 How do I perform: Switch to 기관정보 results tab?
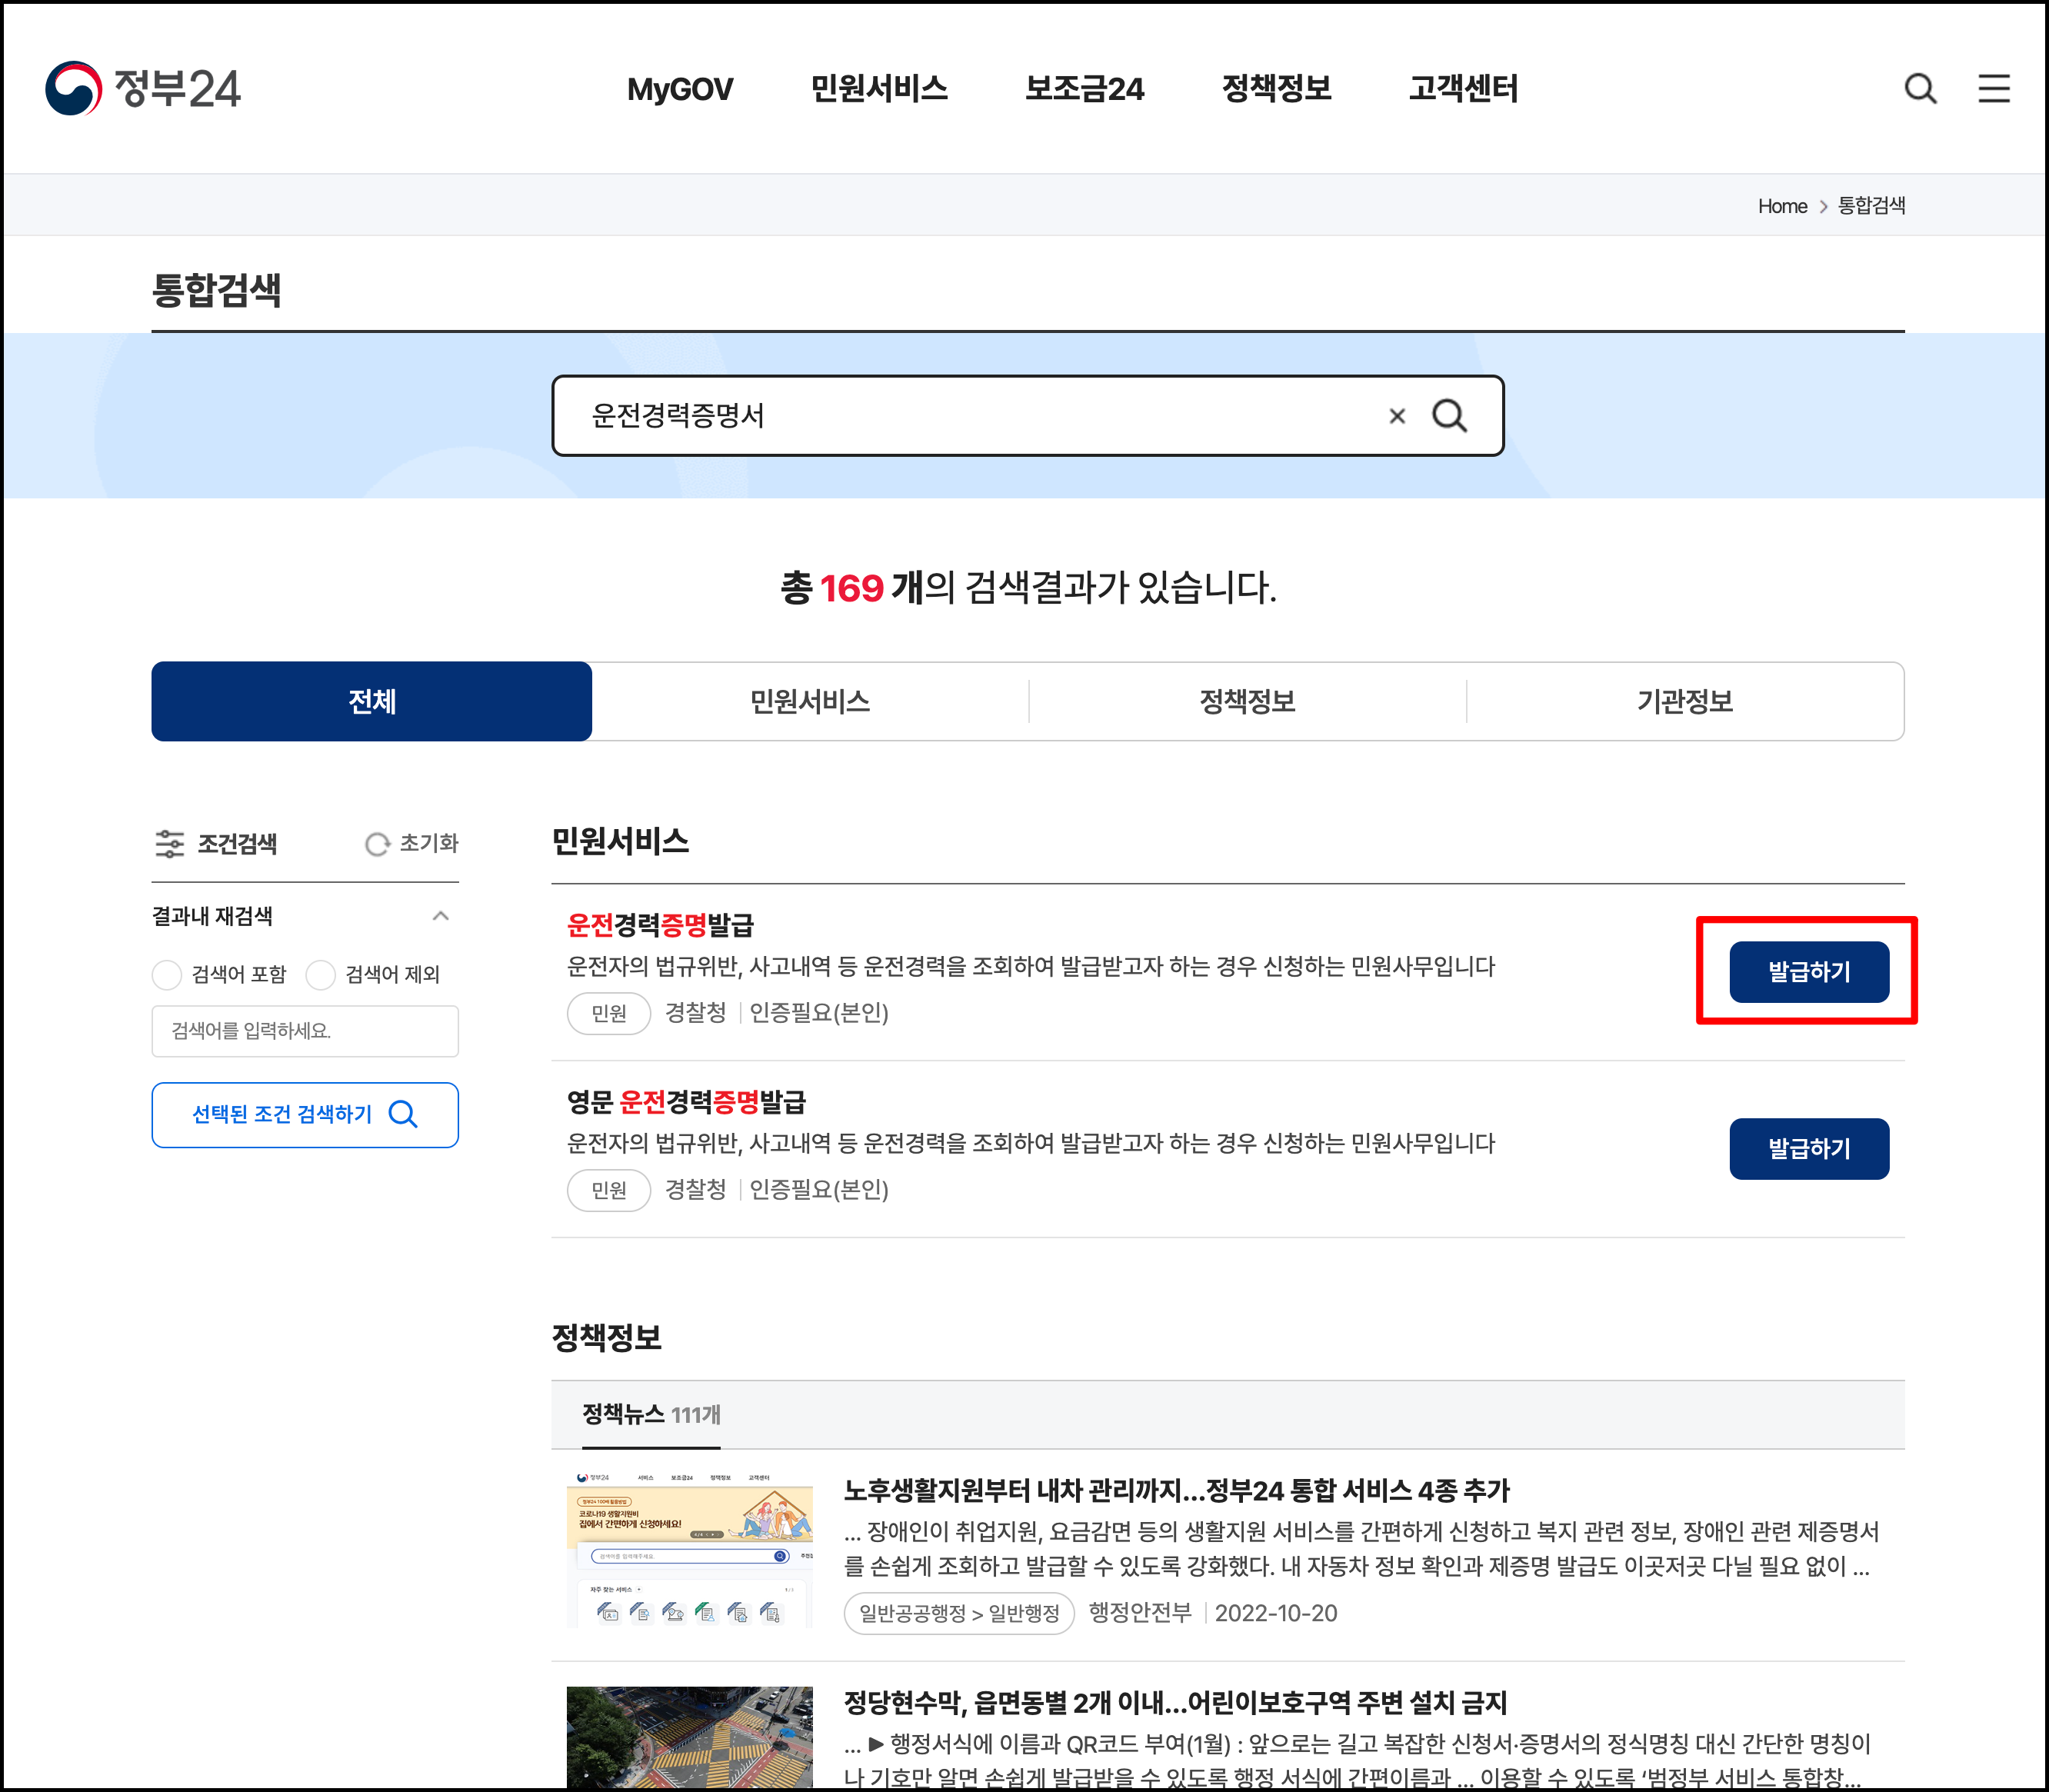click(x=1685, y=701)
